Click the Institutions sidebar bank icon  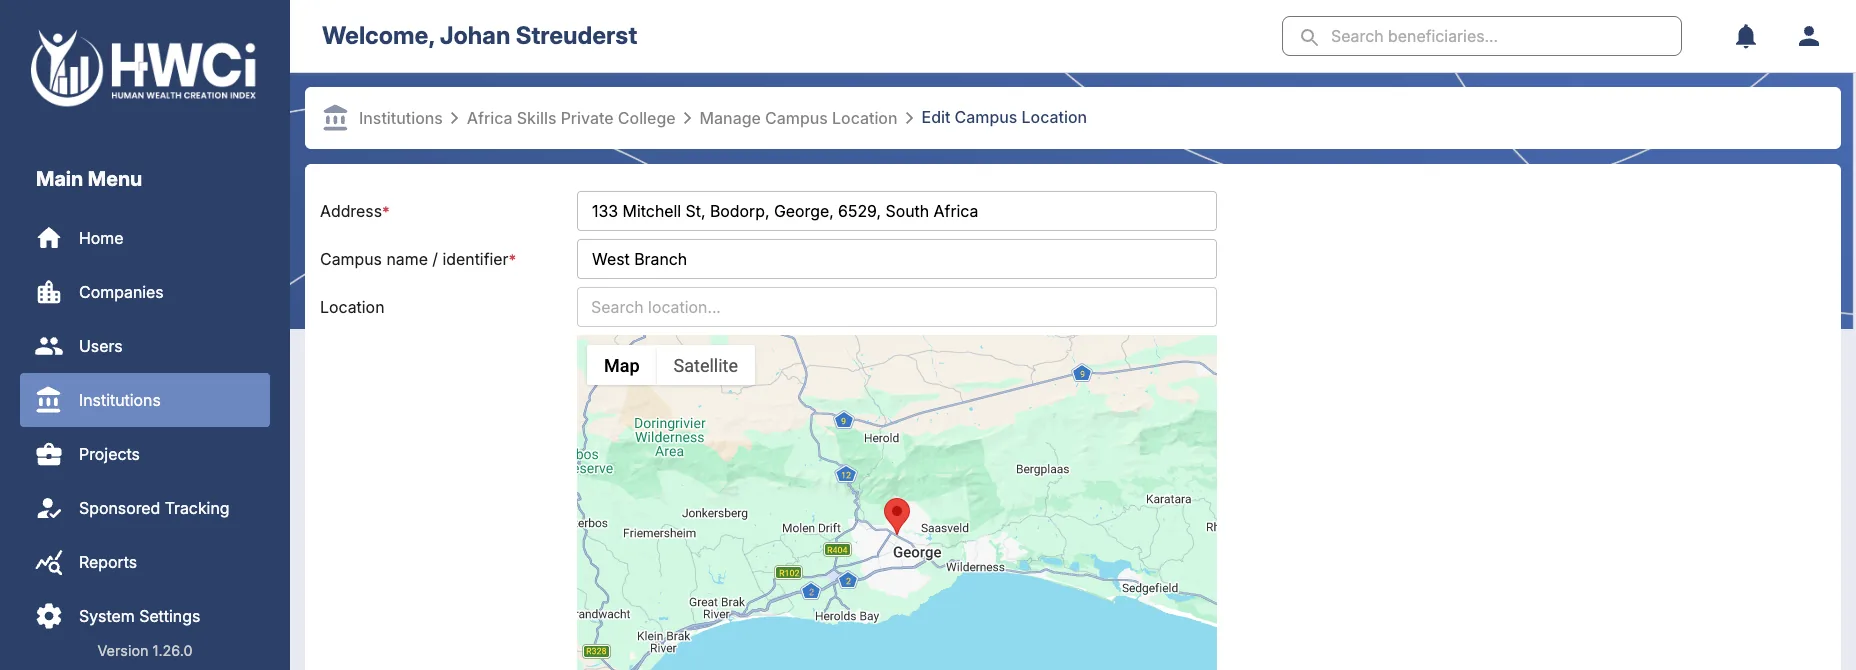[x=49, y=400]
